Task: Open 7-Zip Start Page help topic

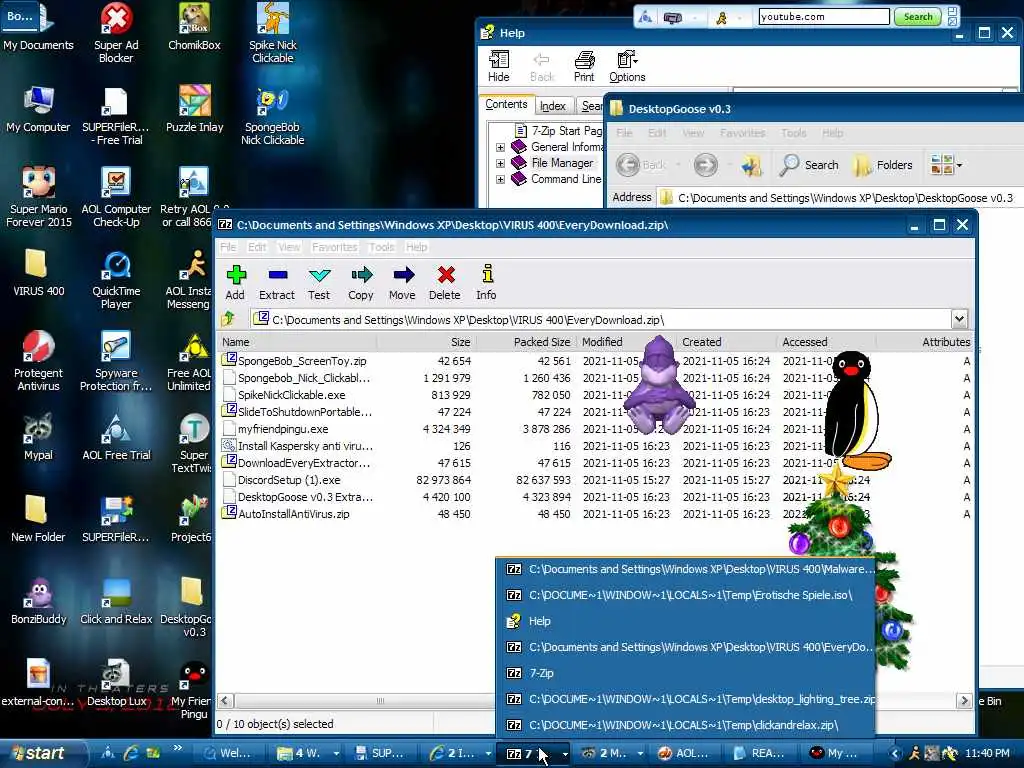Action: pyautogui.click(x=559, y=131)
